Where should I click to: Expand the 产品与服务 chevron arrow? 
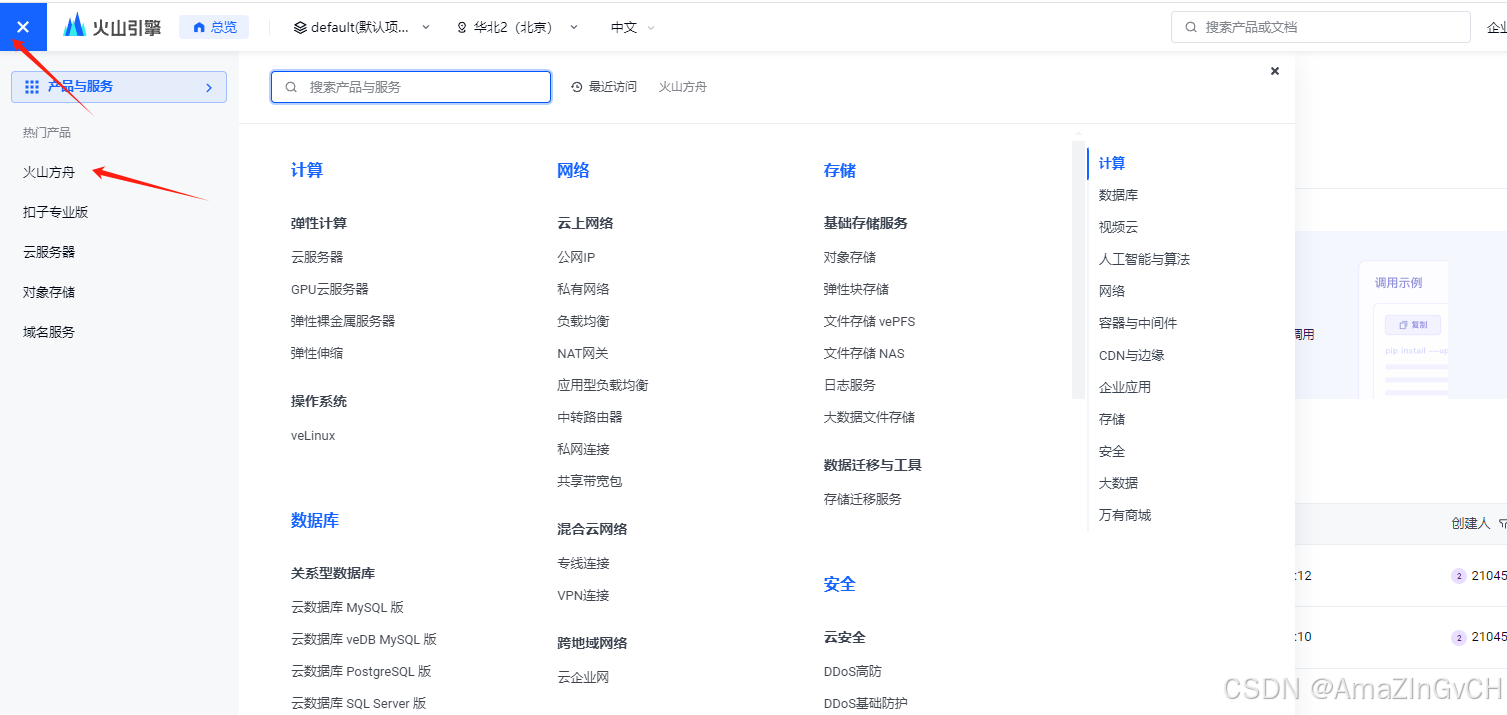coord(209,88)
